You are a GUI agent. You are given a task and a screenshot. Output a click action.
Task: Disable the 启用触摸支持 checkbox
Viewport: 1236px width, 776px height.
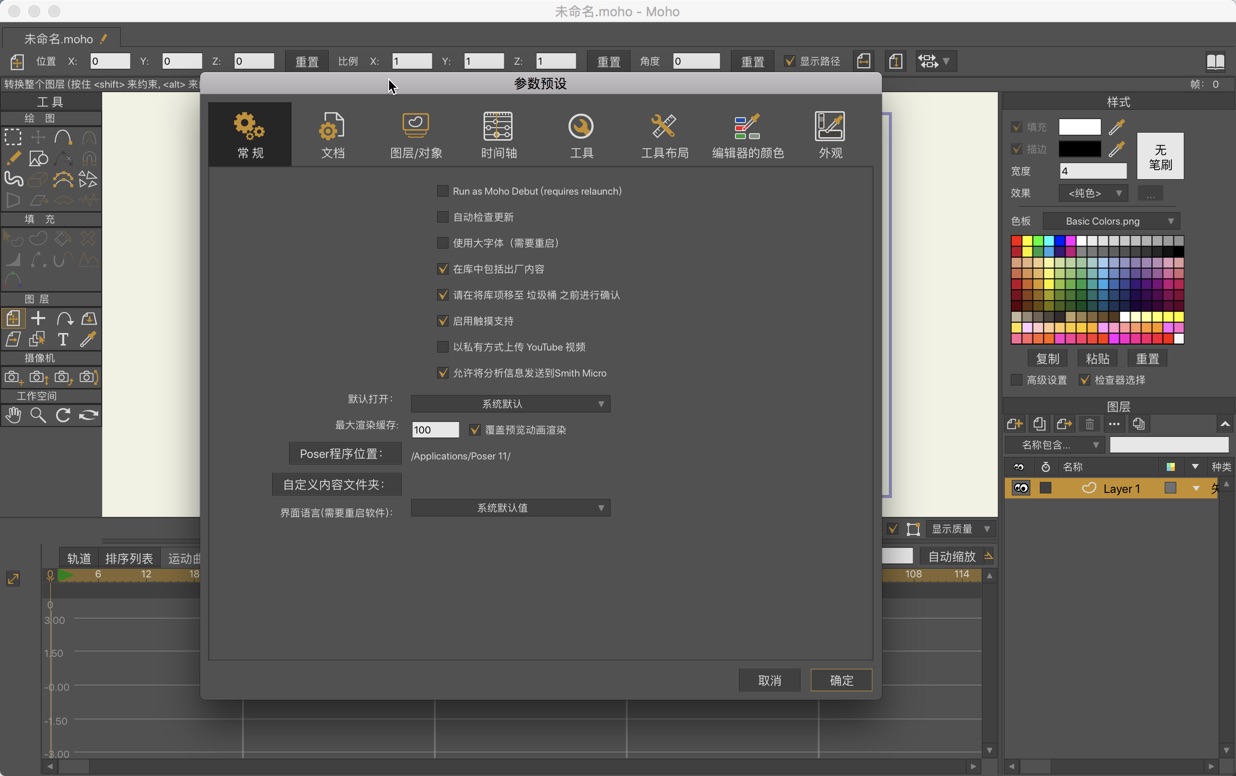[443, 321]
